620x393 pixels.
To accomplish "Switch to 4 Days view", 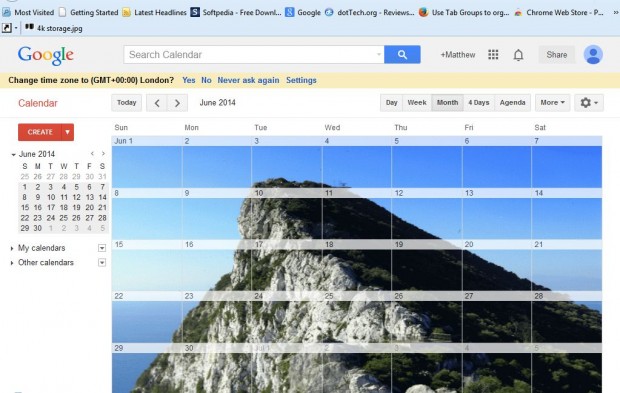I will pos(479,103).
